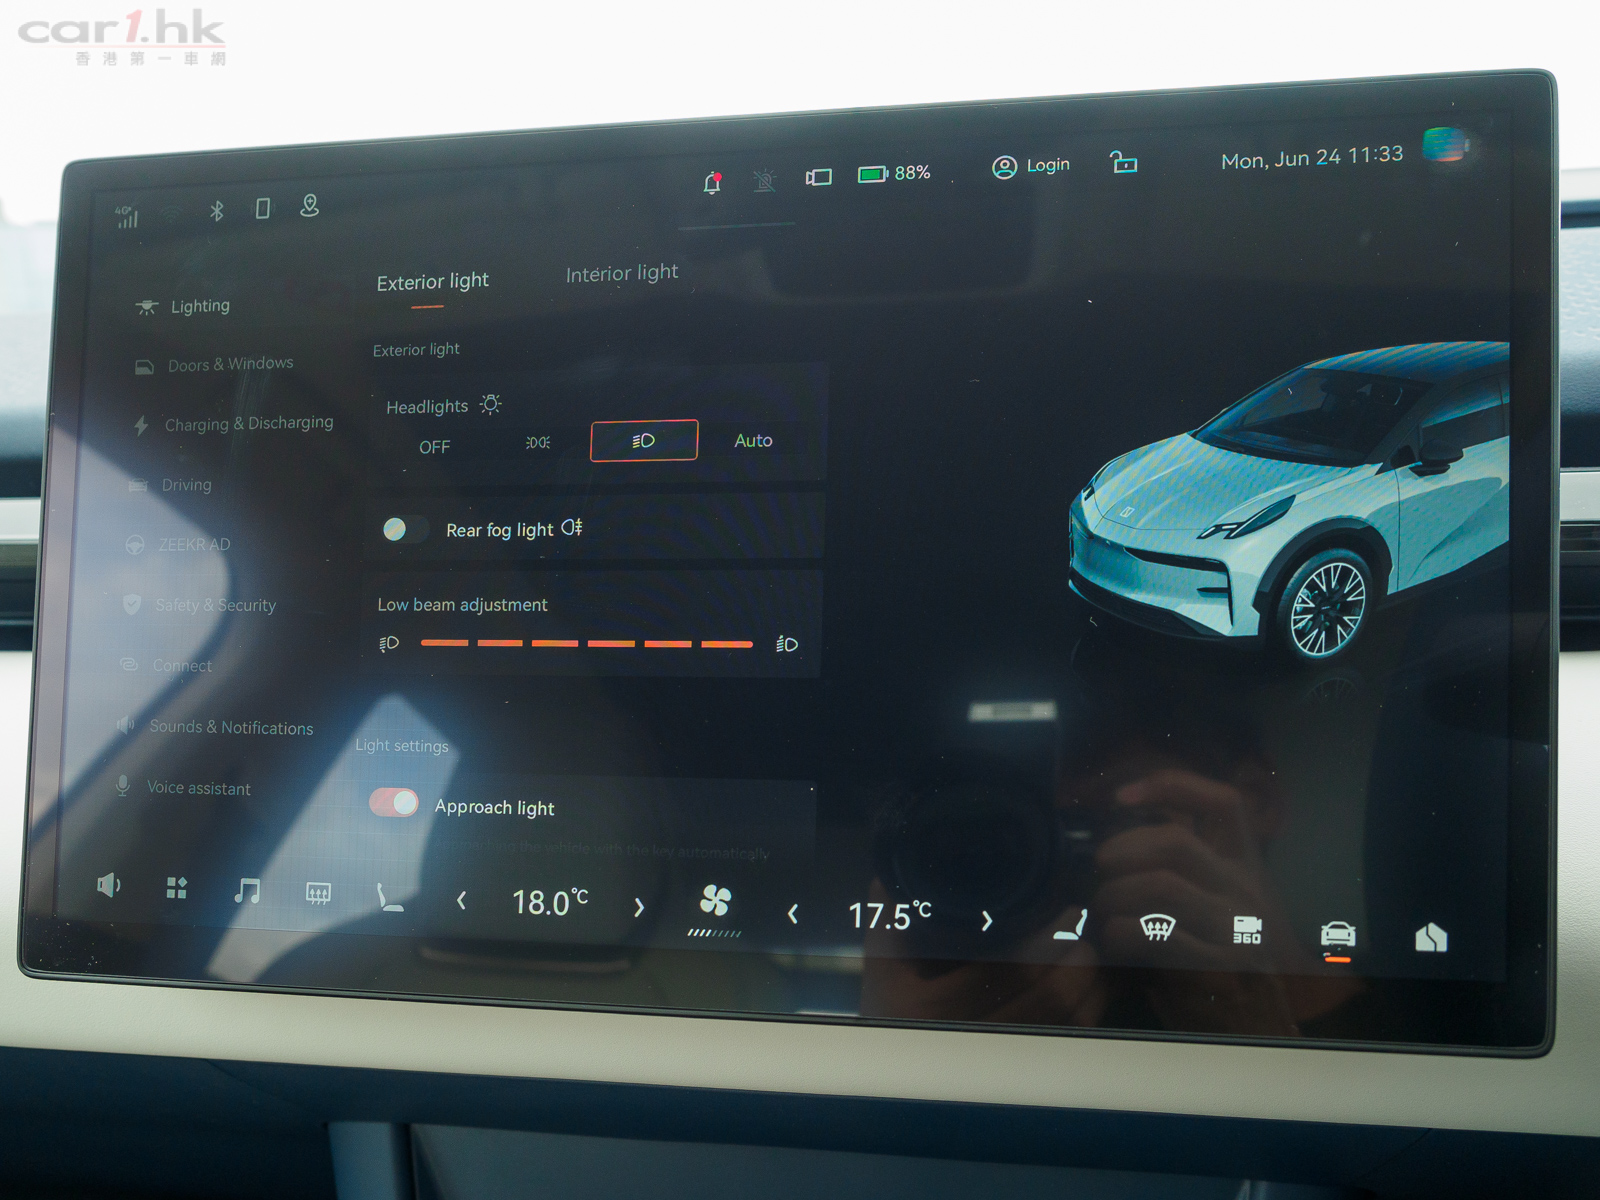The image size is (1600, 1200).
Task: Tap the door unlock icon
Action: tap(1124, 162)
